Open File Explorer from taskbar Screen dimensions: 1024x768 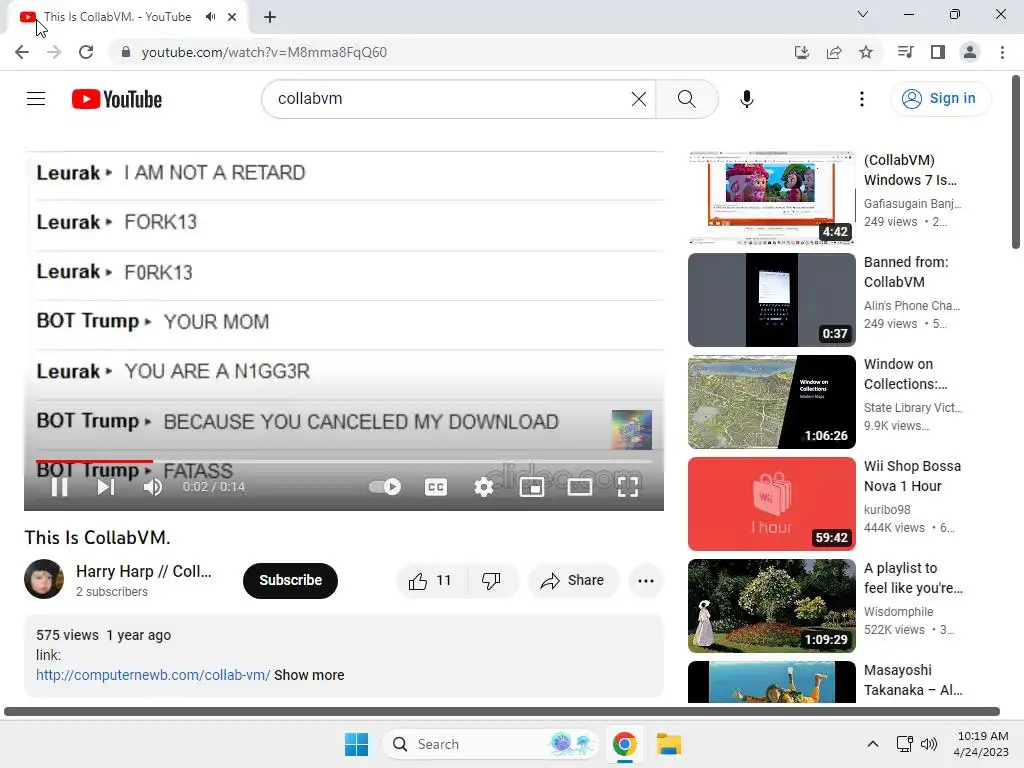point(669,744)
